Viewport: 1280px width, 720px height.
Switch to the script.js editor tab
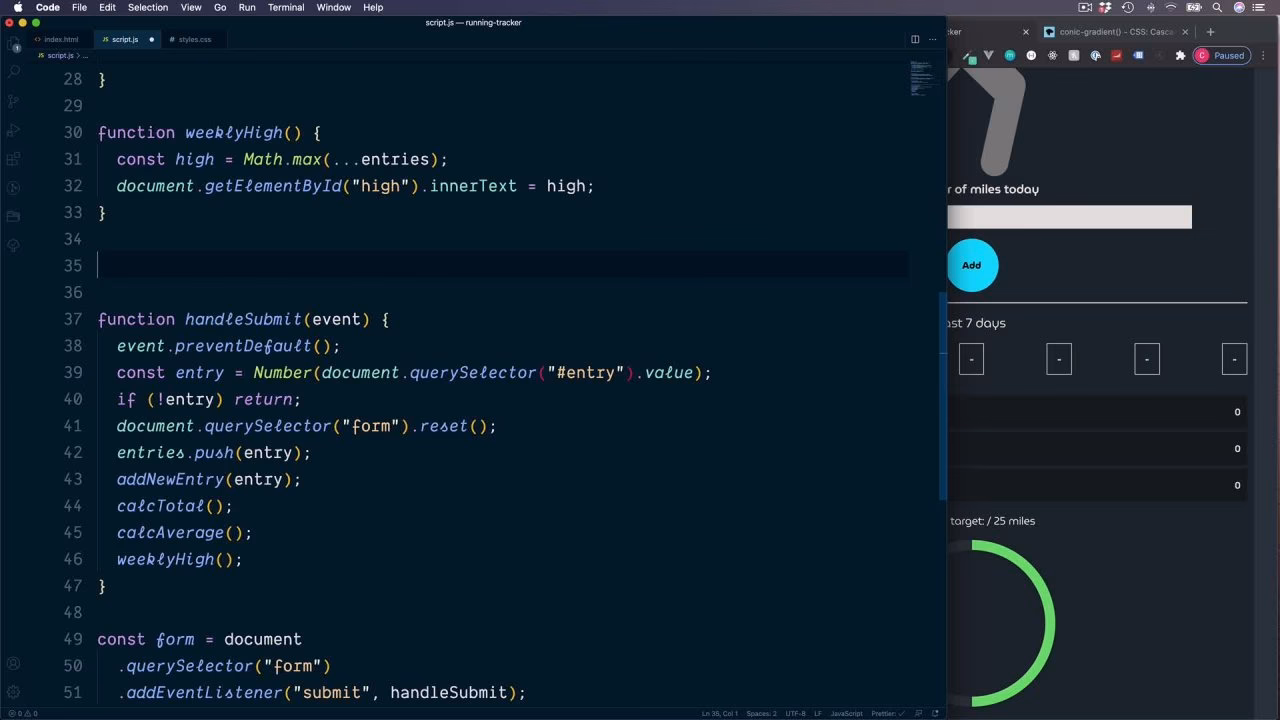[125, 39]
